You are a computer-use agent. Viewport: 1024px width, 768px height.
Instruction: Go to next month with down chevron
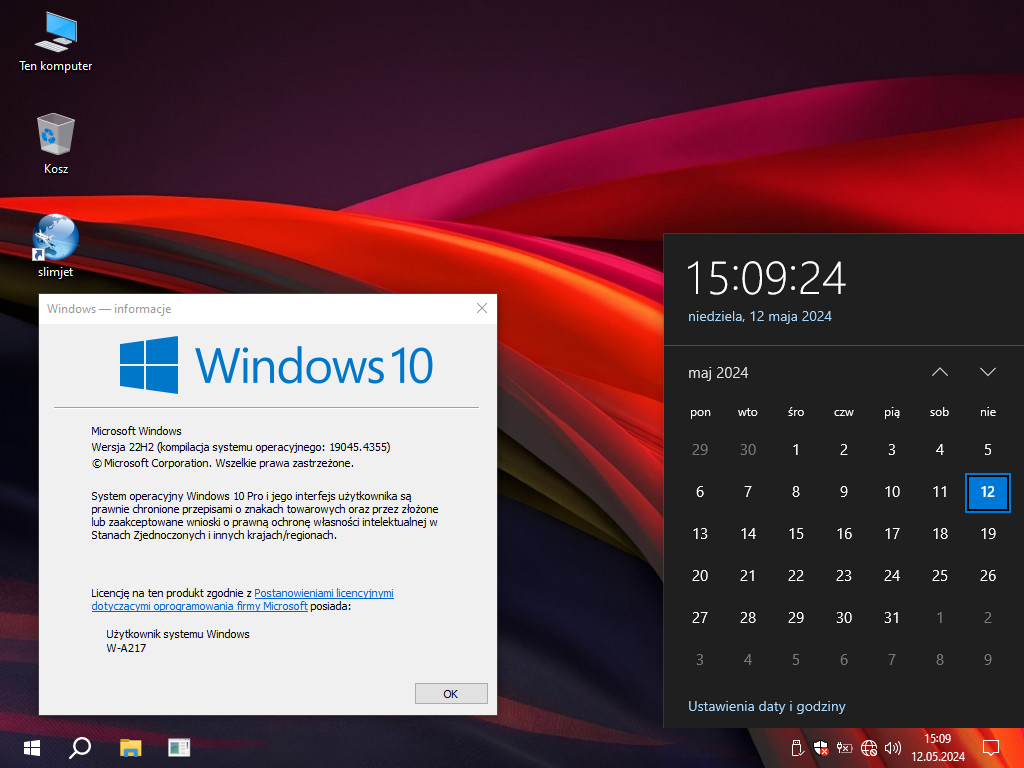tap(988, 372)
